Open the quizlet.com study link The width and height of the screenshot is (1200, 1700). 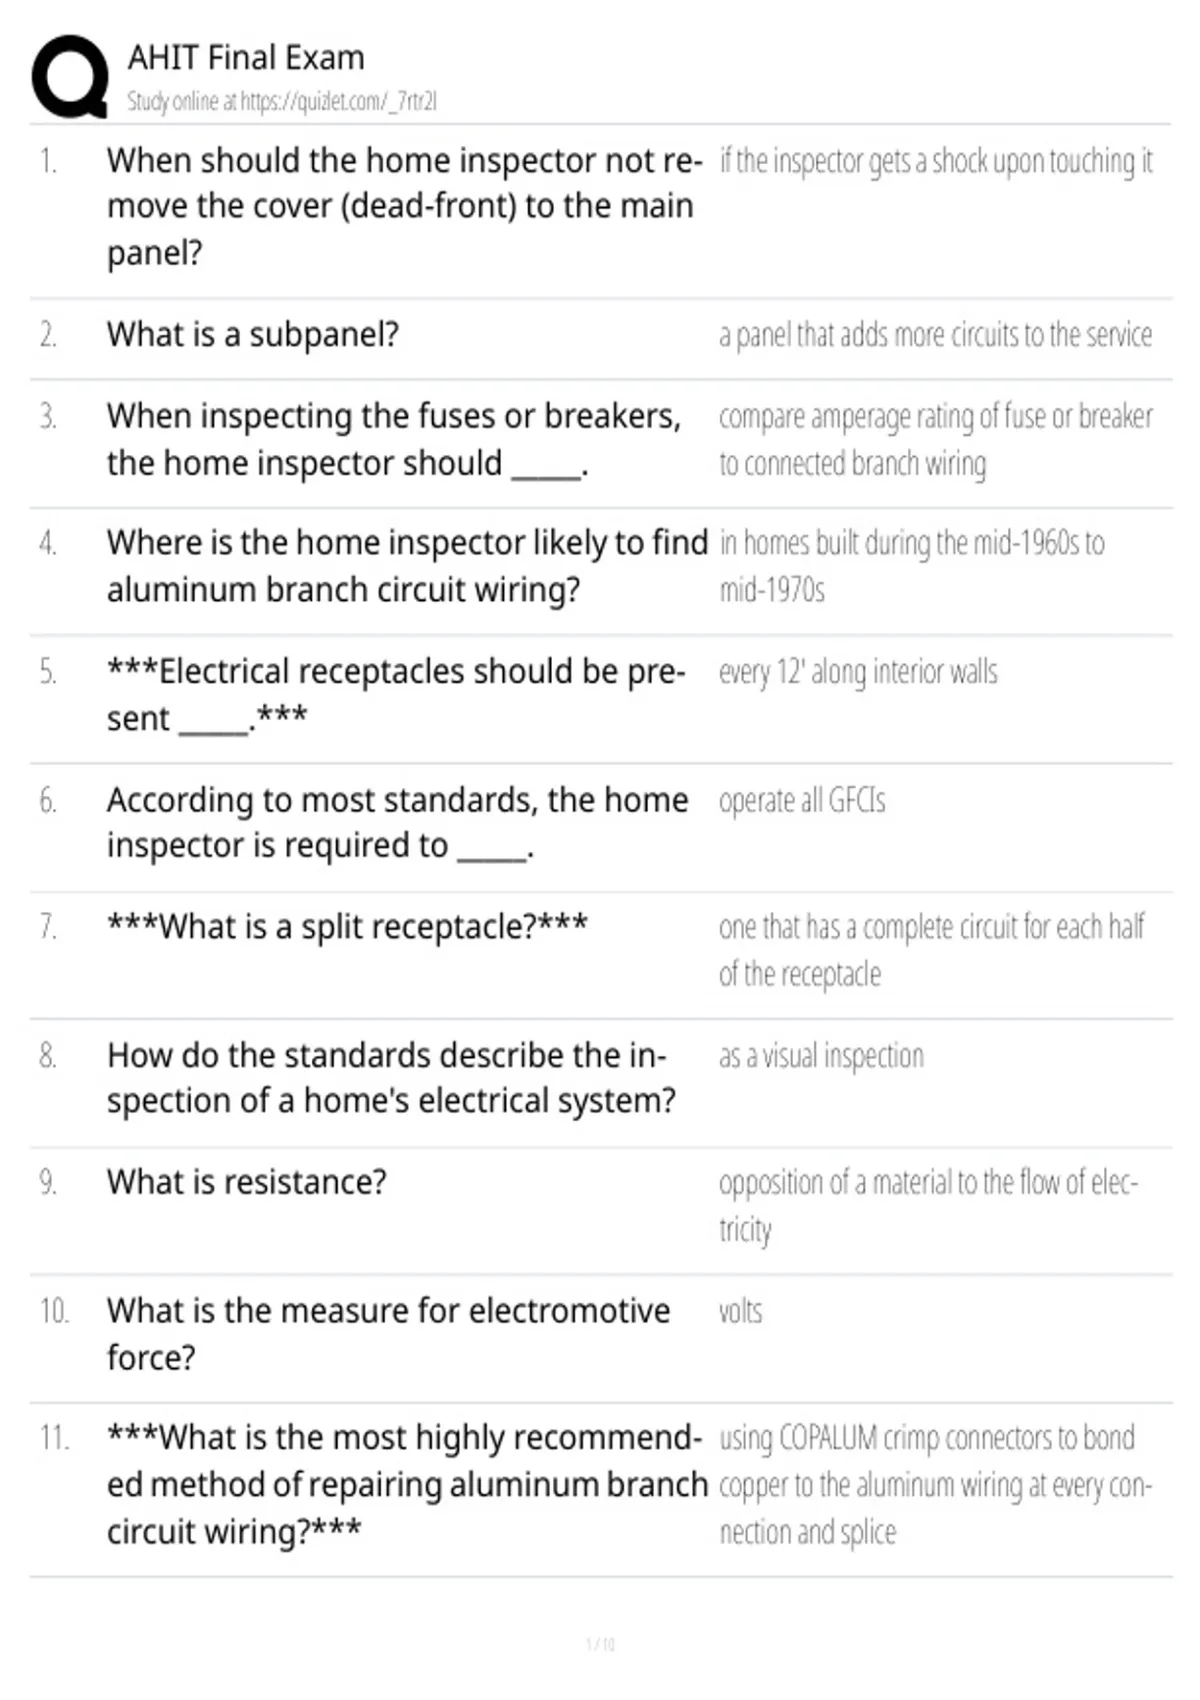(282, 101)
